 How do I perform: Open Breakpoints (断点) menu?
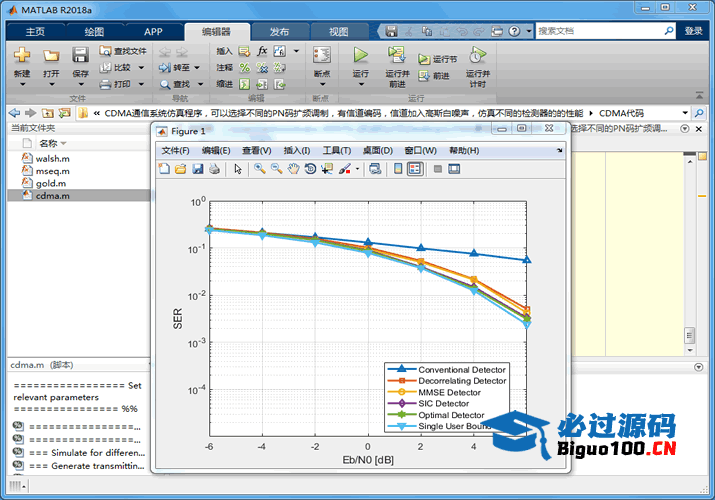(322, 66)
